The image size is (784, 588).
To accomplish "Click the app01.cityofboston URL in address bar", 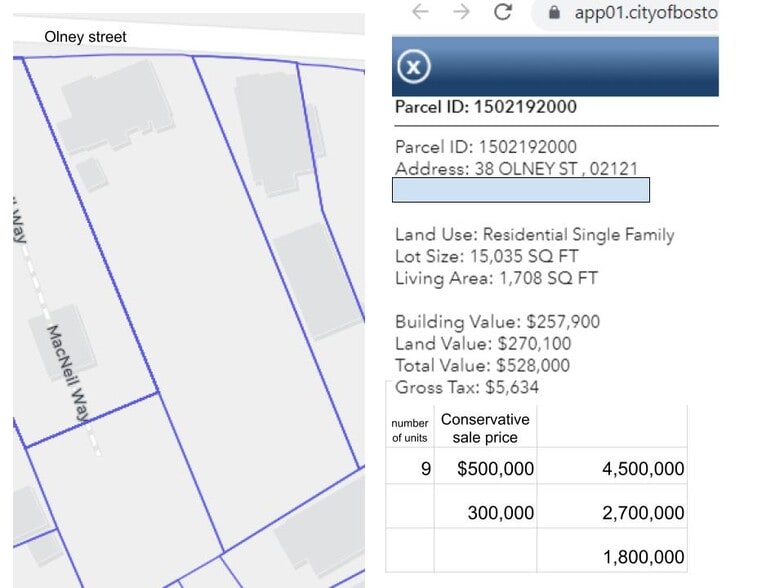I will 645,13.
